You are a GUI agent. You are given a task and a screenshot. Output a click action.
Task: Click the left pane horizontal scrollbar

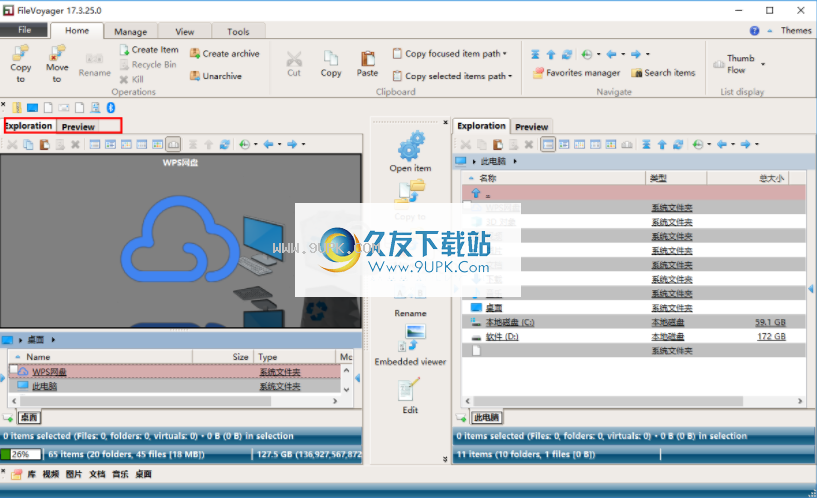pyautogui.click(x=145, y=402)
